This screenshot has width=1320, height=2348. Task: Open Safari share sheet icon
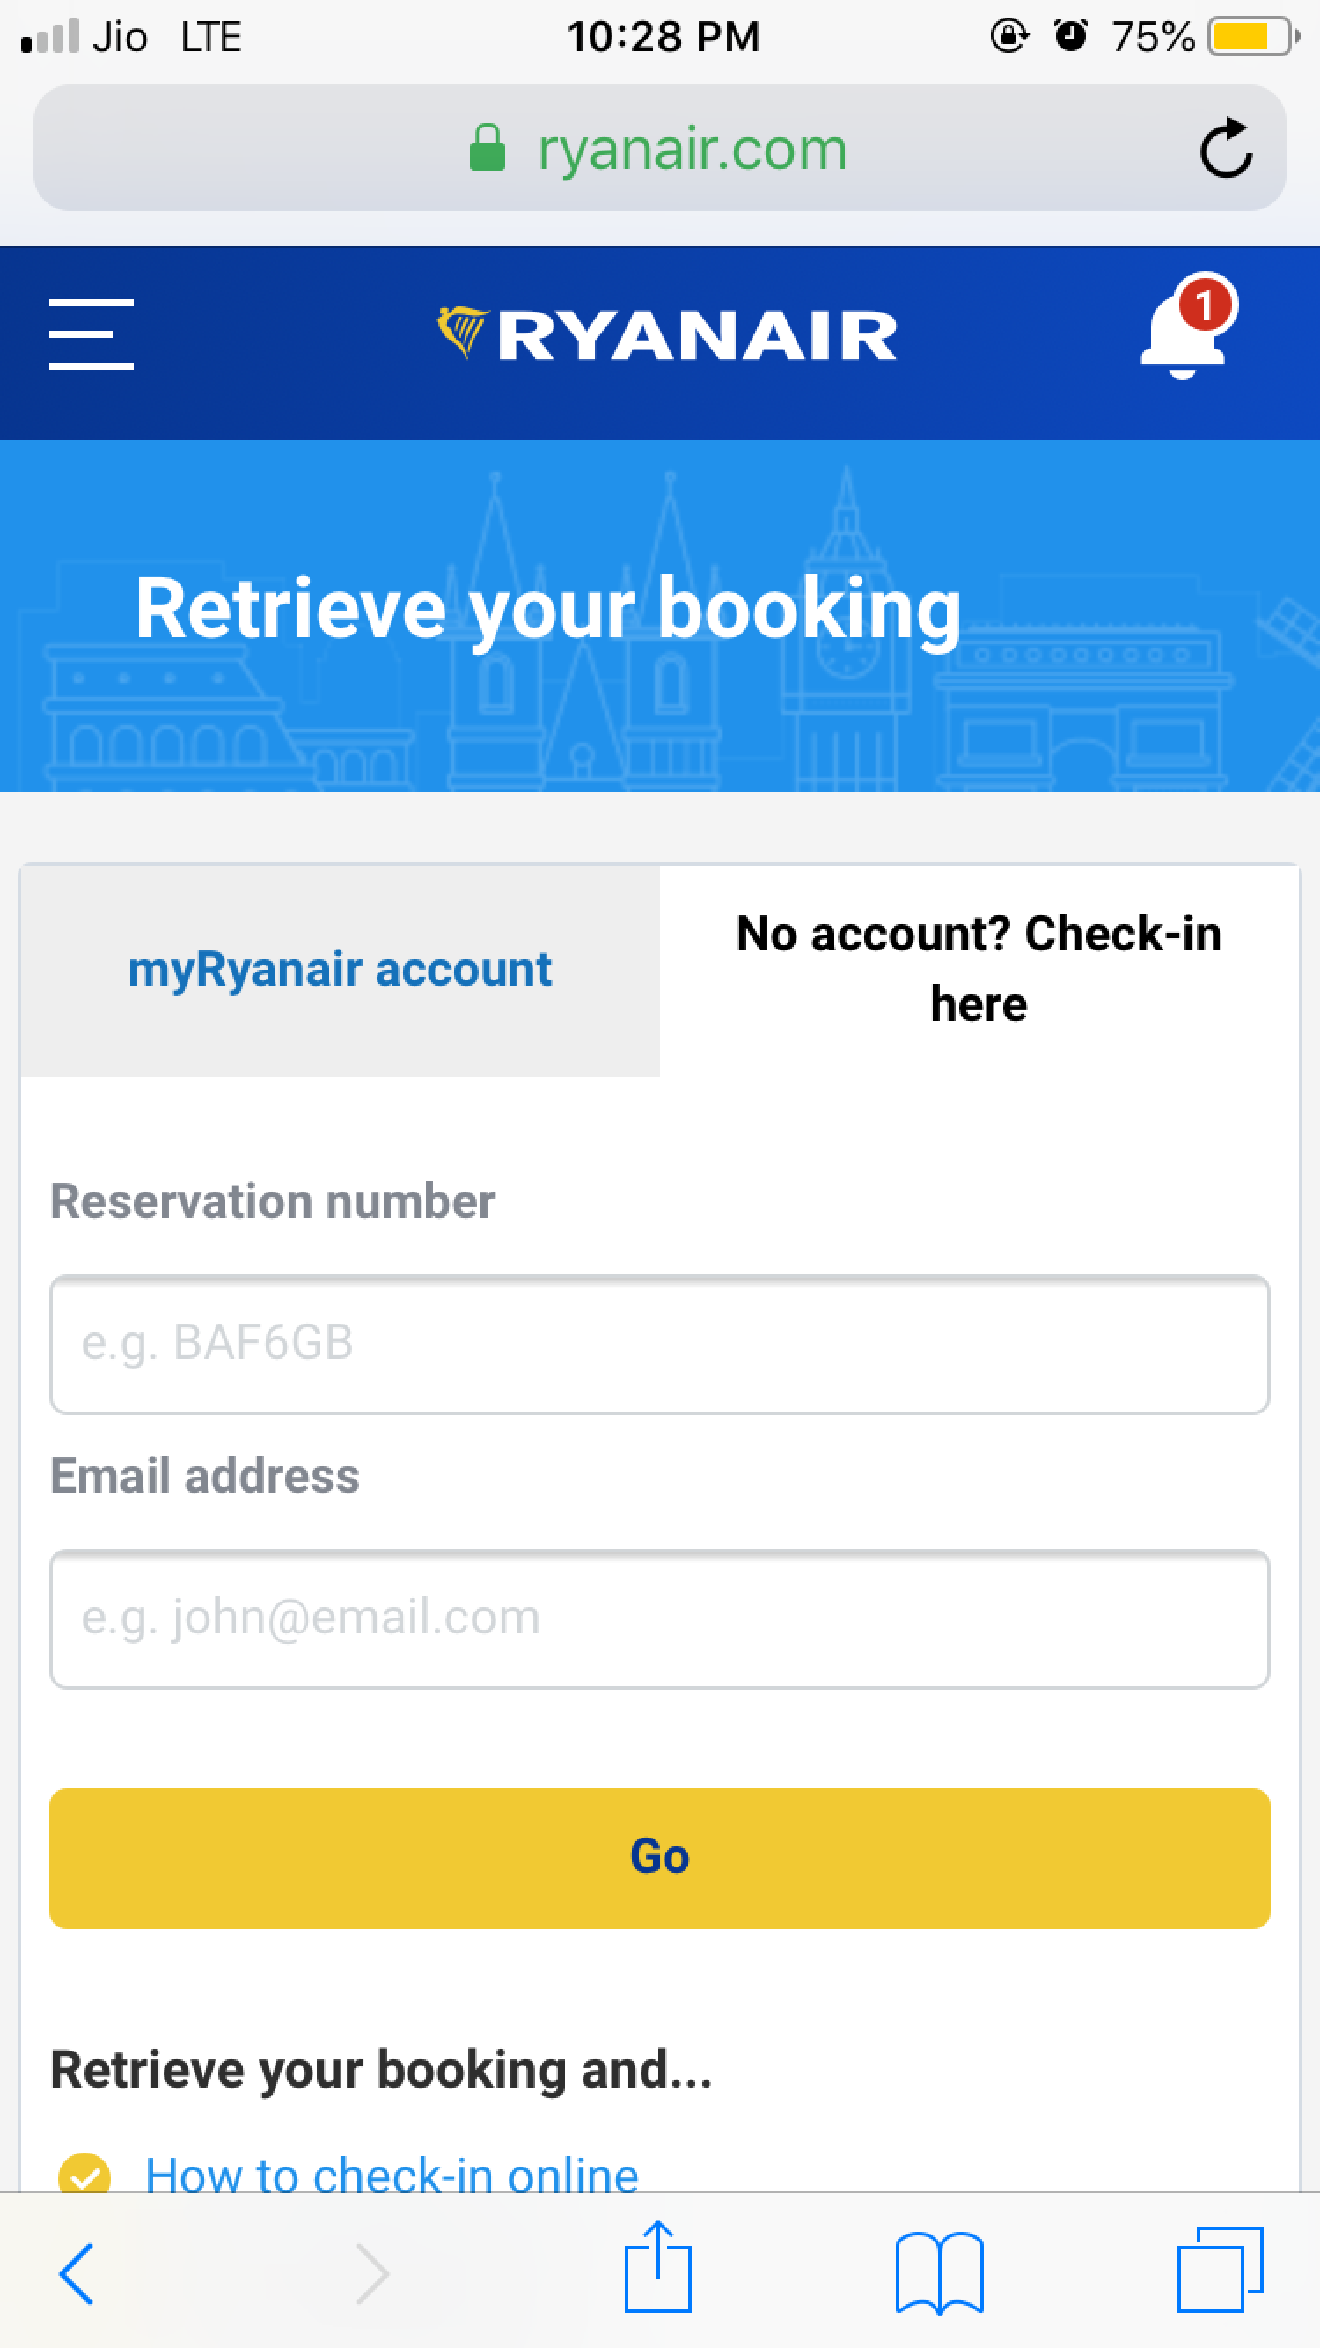pyautogui.click(x=658, y=2267)
